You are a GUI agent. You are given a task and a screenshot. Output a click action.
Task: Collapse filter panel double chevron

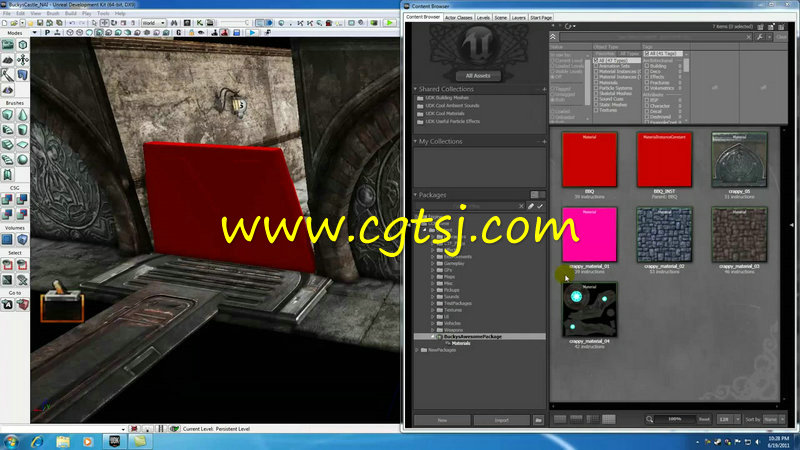click(x=553, y=37)
